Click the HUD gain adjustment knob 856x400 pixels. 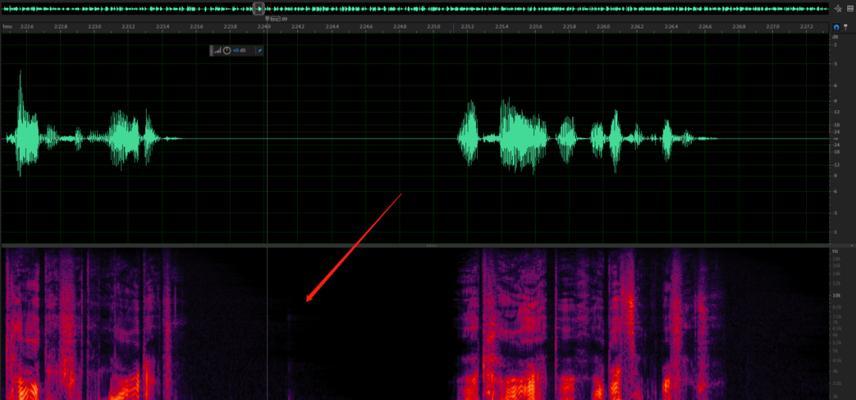point(227,51)
